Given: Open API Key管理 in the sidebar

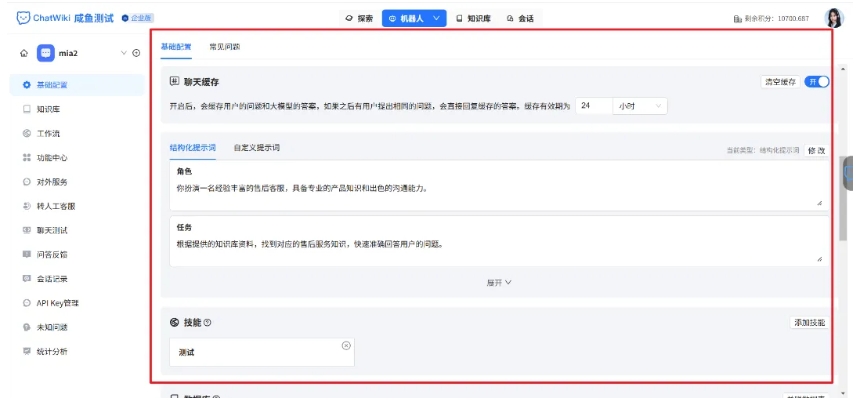Looking at the screenshot, I should click(57, 303).
